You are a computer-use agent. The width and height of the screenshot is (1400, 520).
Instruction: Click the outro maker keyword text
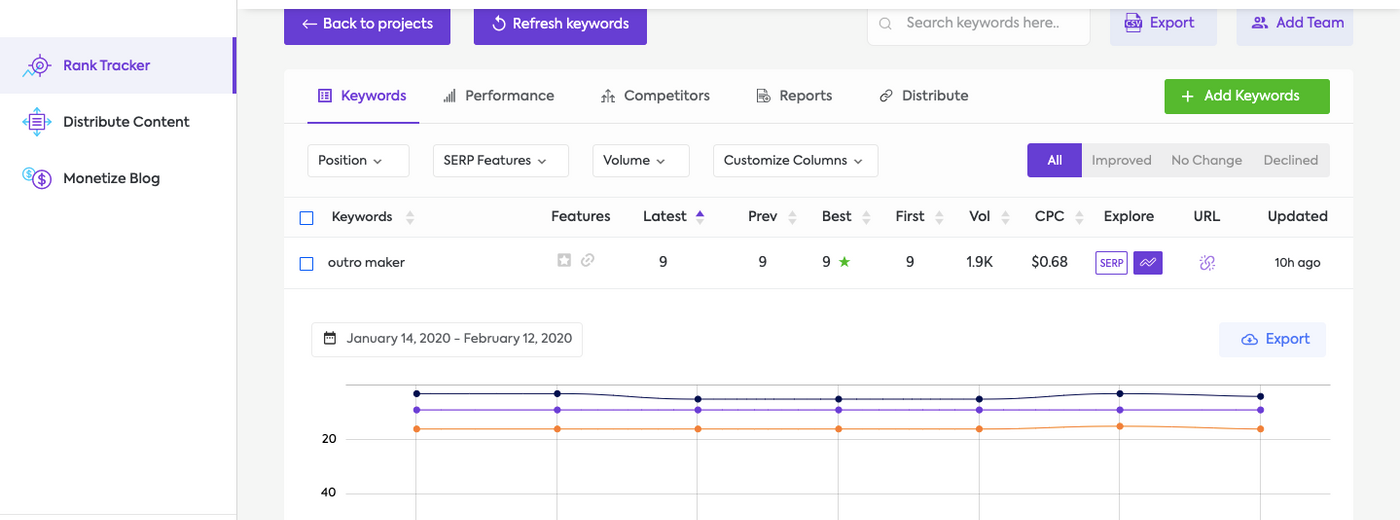click(x=366, y=263)
